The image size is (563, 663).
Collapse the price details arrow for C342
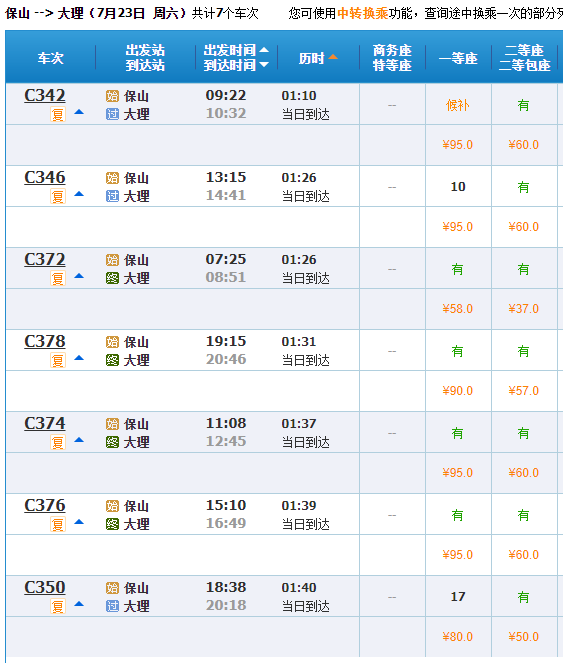click(x=79, y=112)
